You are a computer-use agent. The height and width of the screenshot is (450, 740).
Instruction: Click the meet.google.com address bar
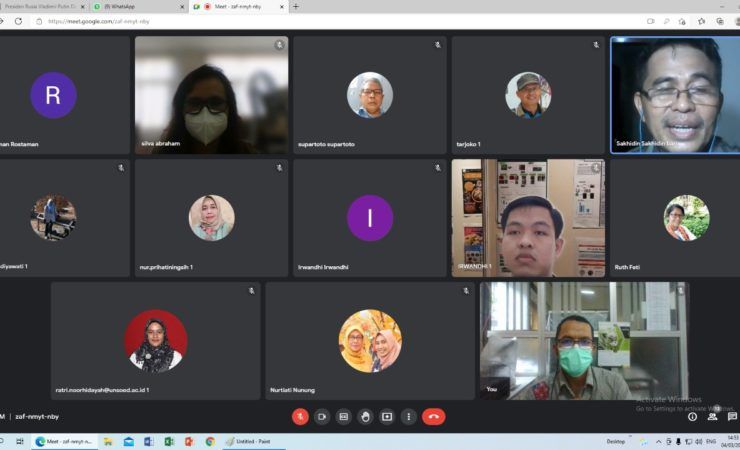(x=98, y=21)
